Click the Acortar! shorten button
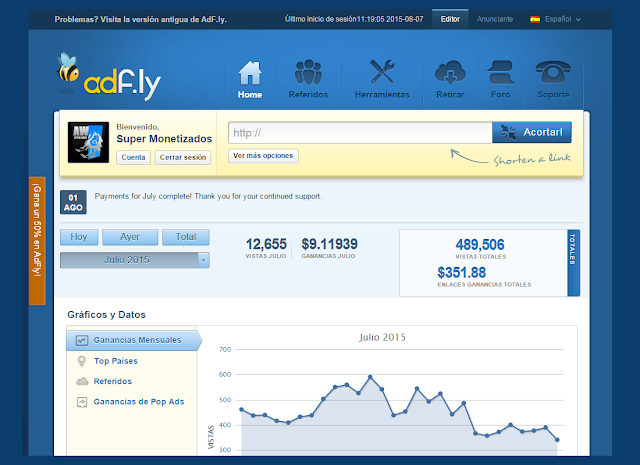Image resolution: width=640 pixels, height=465 pixels. [531, 132]
